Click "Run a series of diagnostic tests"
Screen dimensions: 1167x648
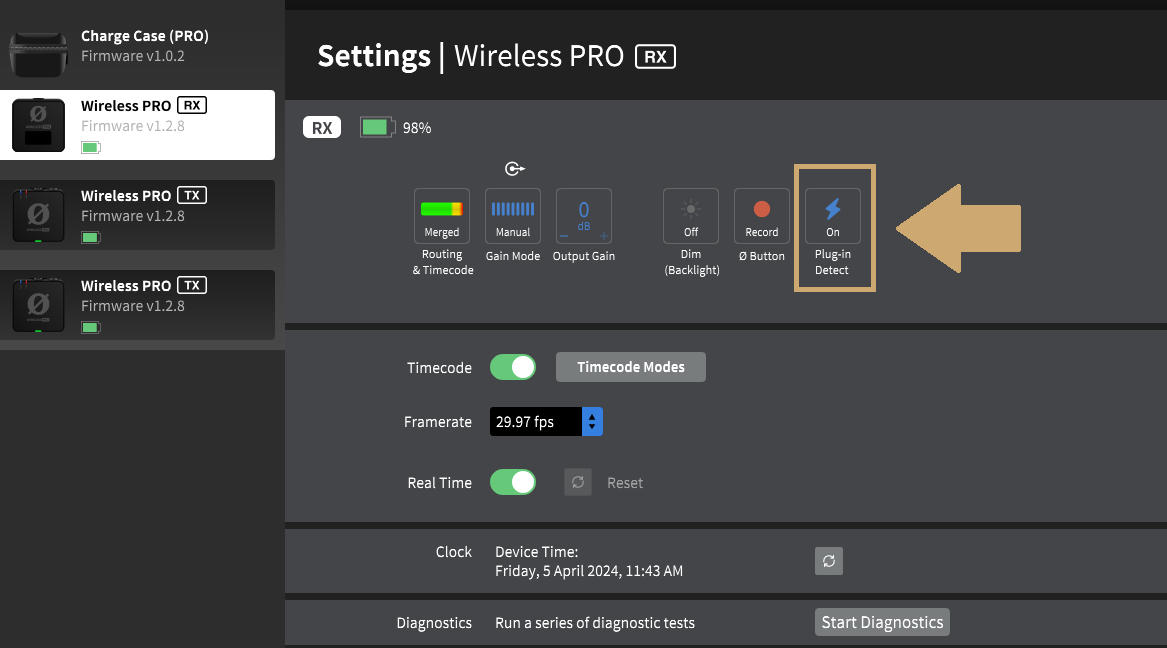(x=595, y=623)
